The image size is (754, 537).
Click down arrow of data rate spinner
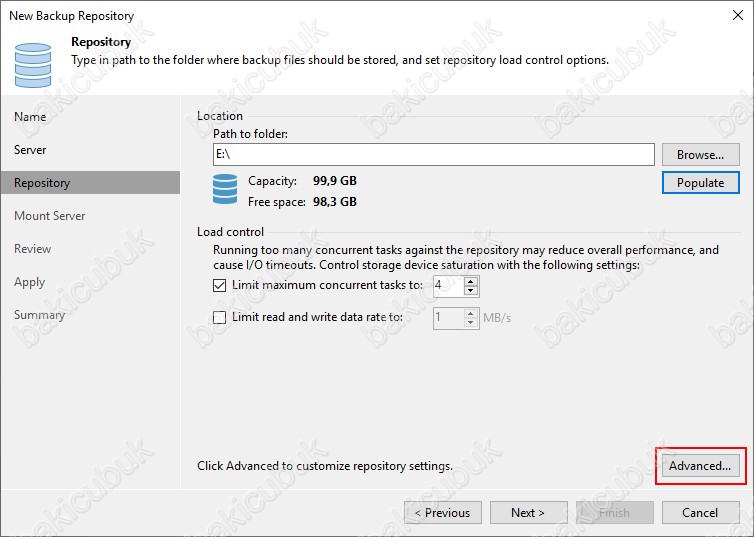[471, 322]
